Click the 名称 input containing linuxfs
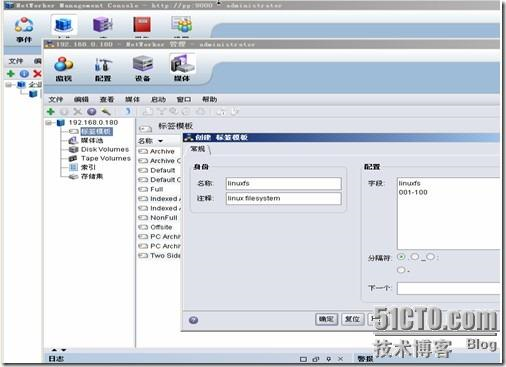The image size is (506, 367). [284, 183]
